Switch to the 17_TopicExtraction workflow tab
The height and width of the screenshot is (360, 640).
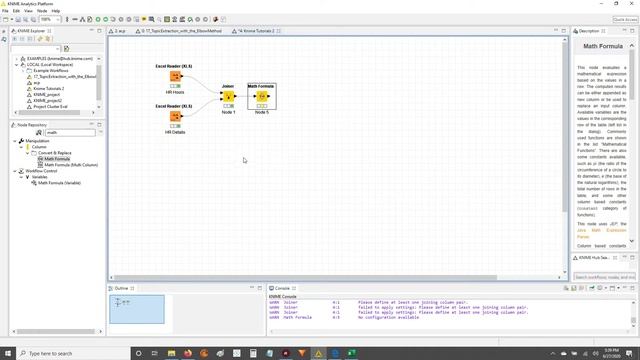tap(179, 31)
